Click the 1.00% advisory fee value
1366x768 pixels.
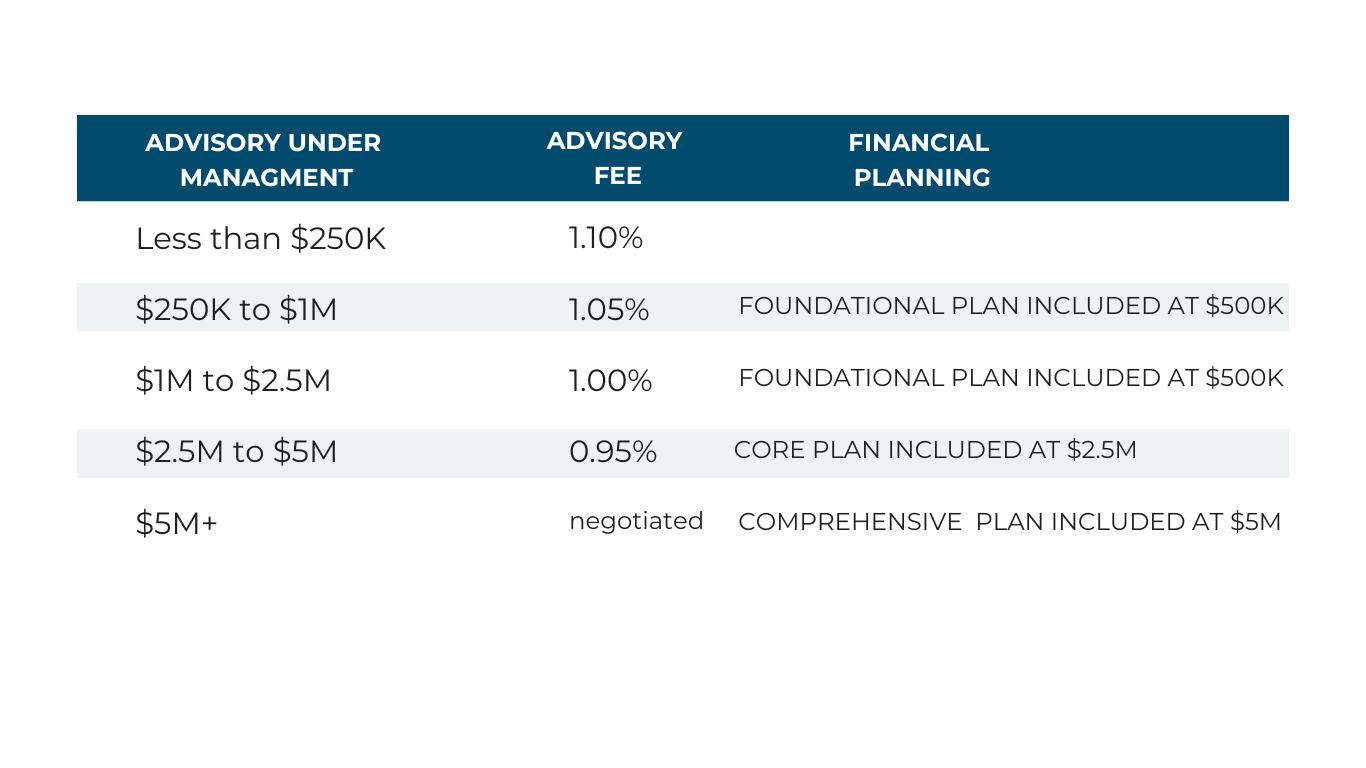[x=611, y=381]
